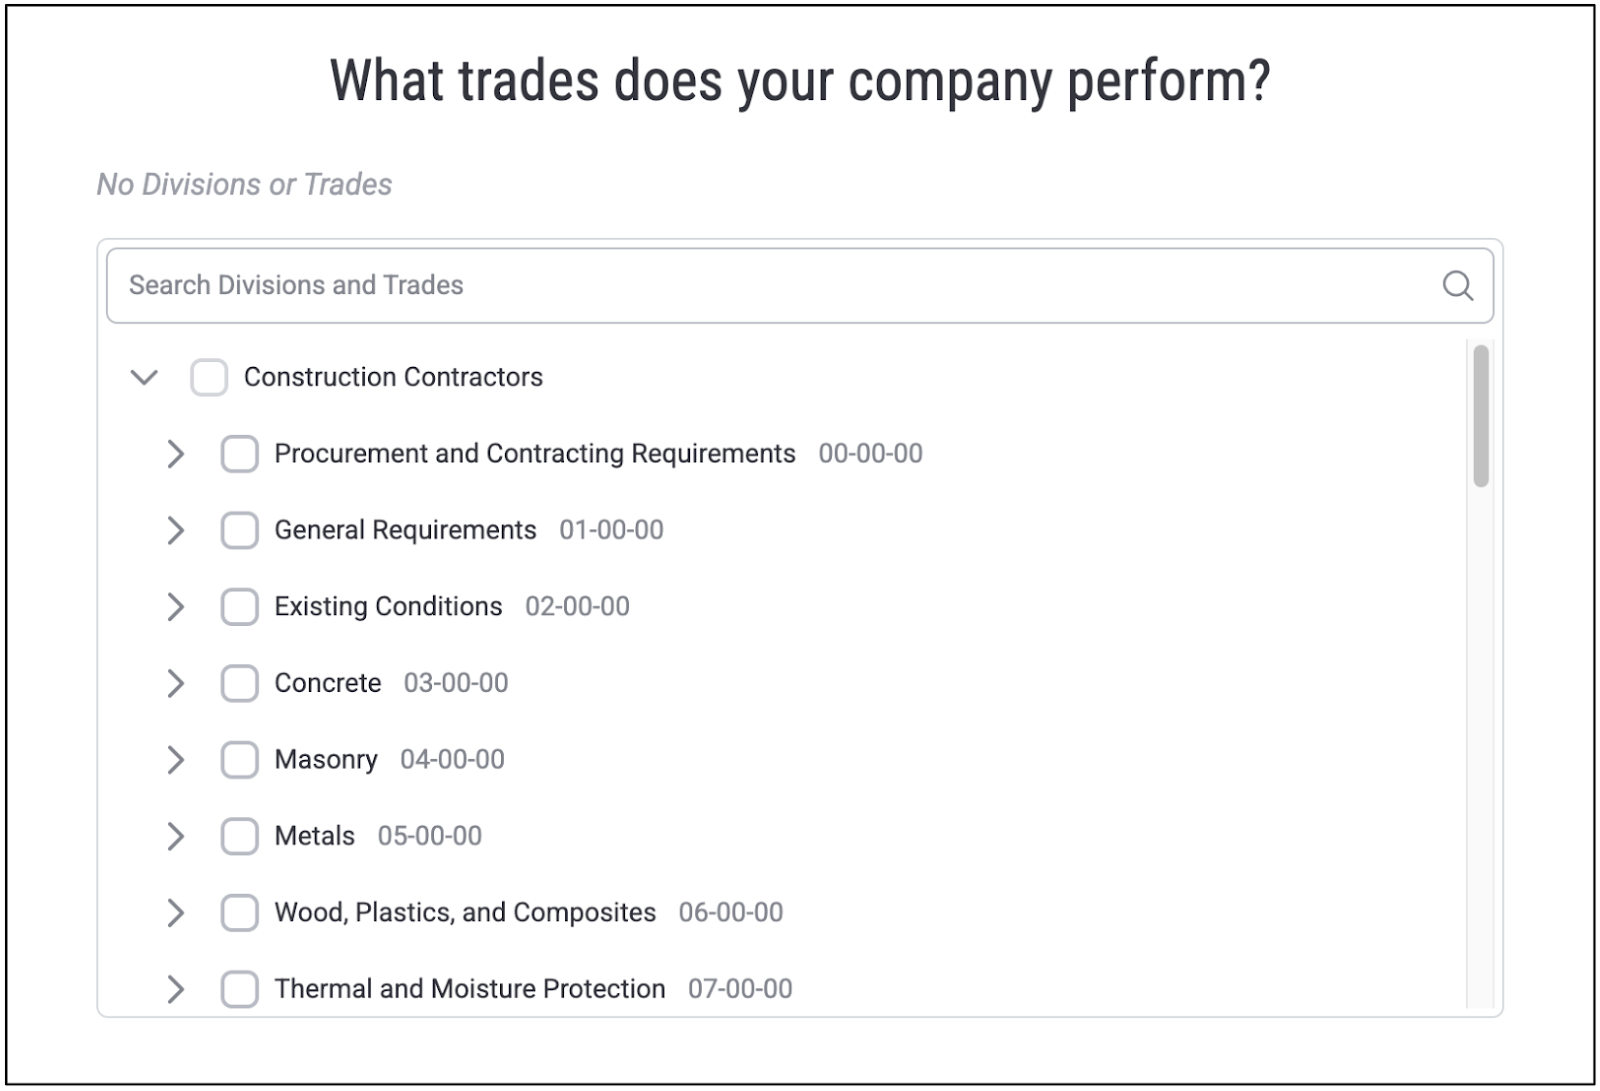Expand Procurement and Contracting Requirements division
This screenshot has height=1091, width=1600.
(x=176, y=454)
